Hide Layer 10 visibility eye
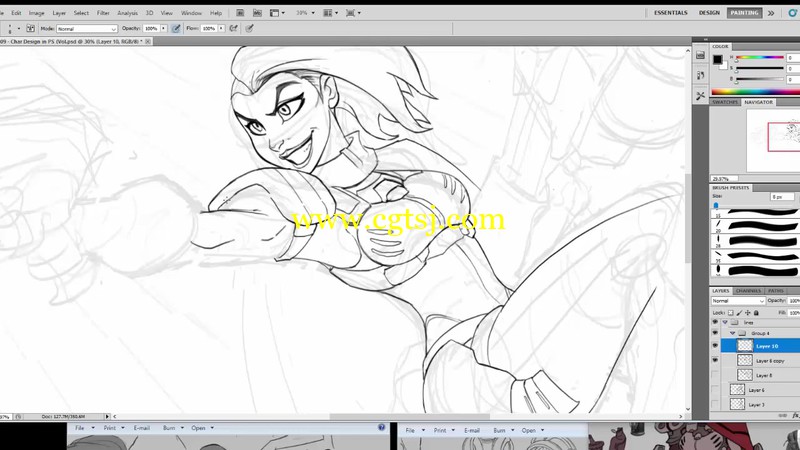 tap(715, 345)
